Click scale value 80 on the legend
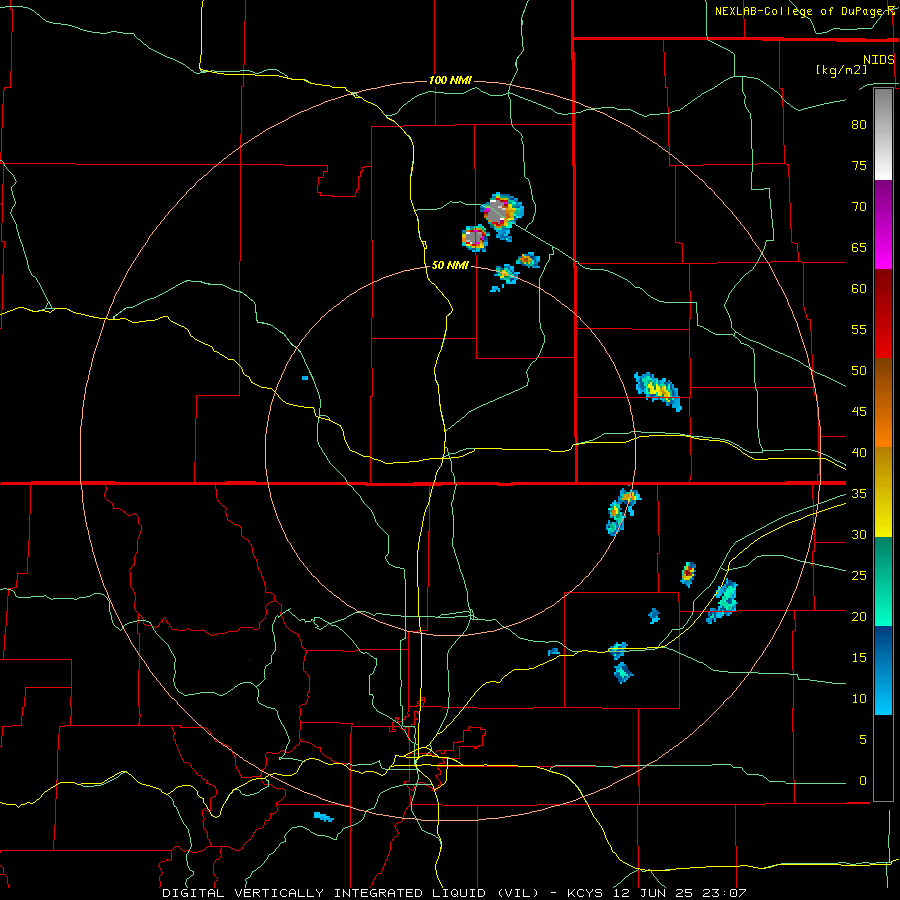 (x=859, y=125)
